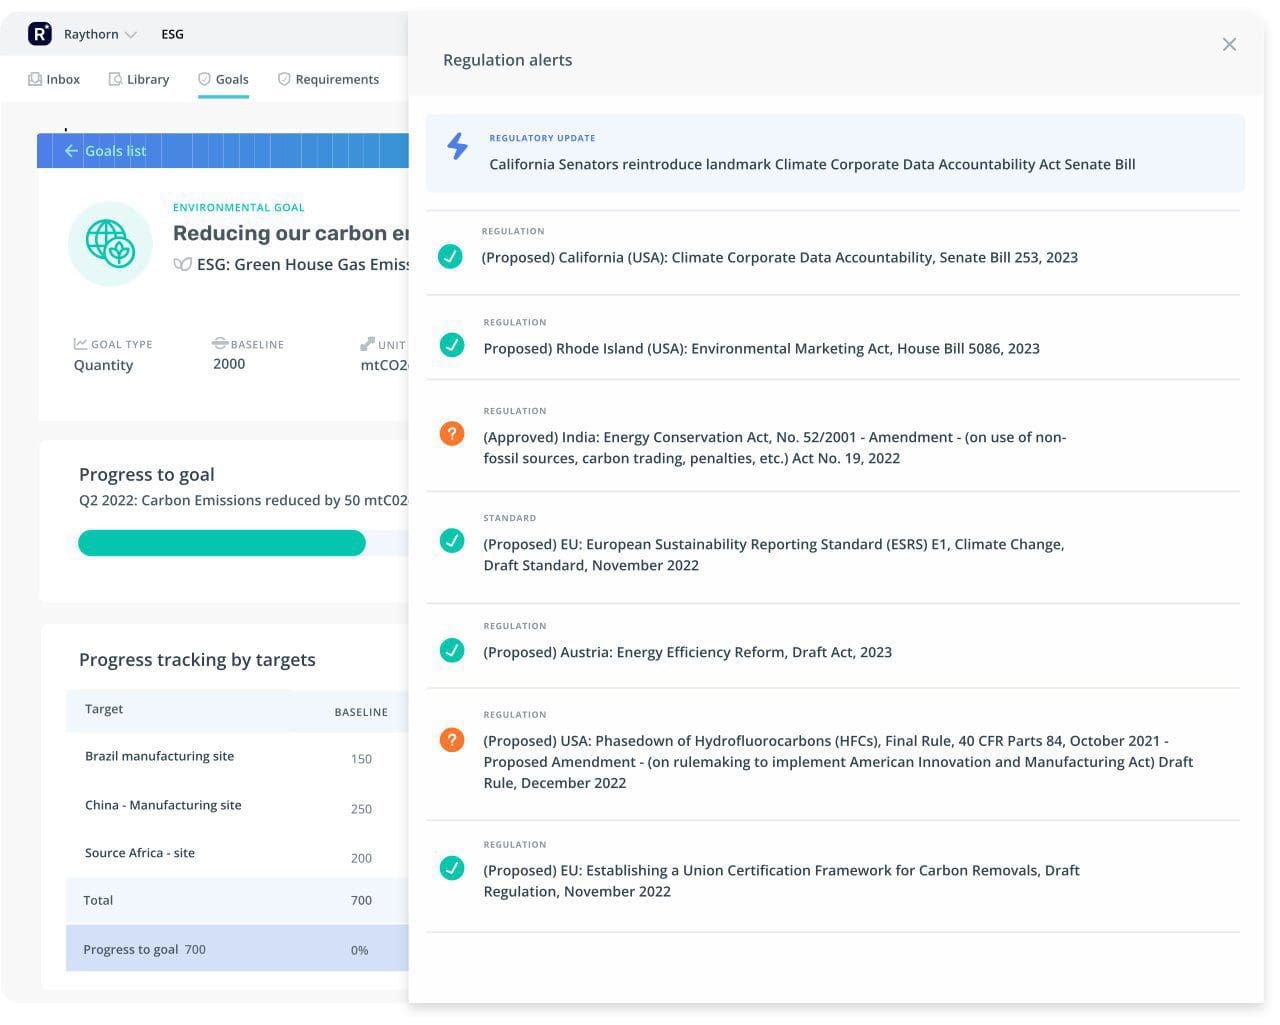Open the Raythorn workspace dropdown
This screenshot has height=1025, width=1280.
(x=100, y=34)
